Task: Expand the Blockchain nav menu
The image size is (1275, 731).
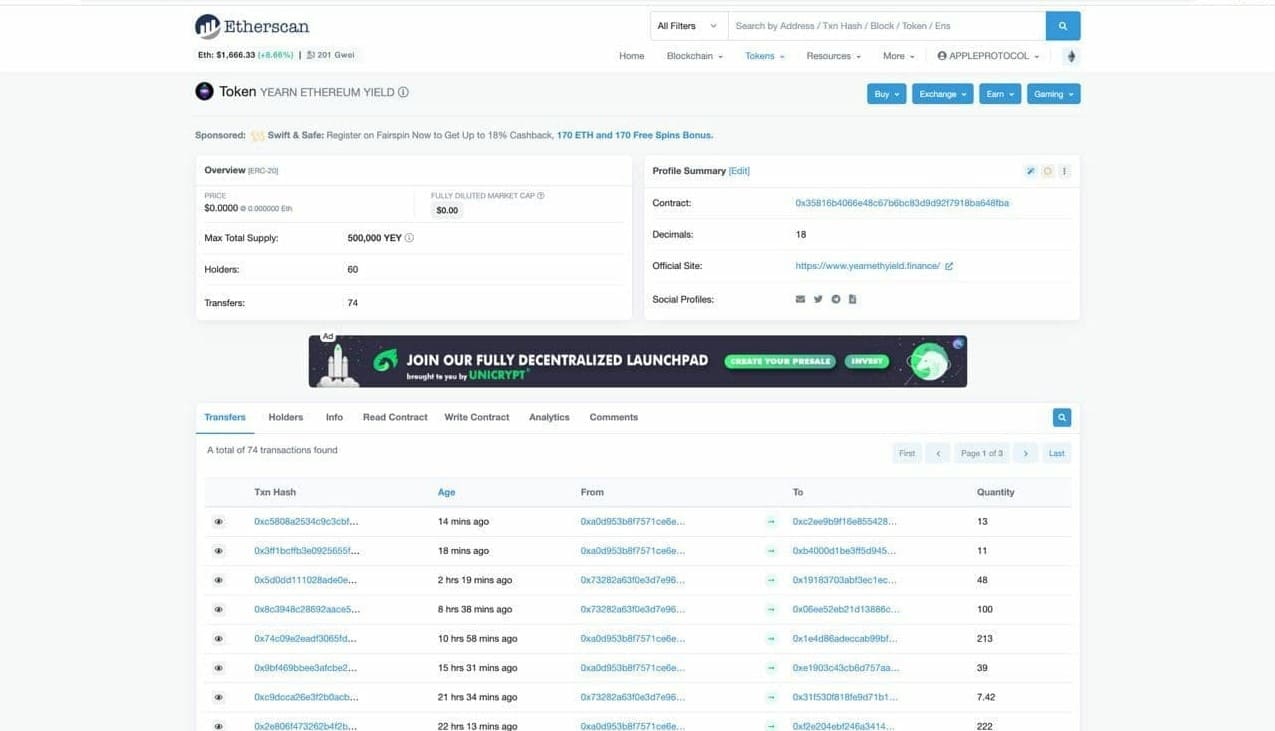Action: pos(694,56)
